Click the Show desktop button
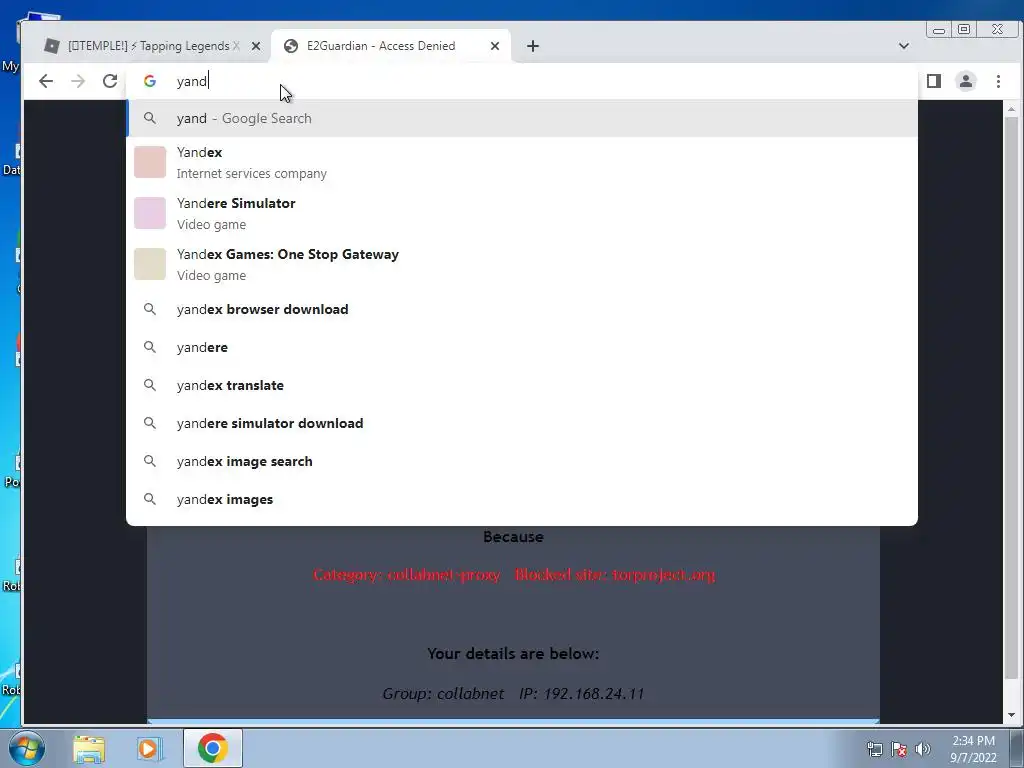This screenshot has width=1024, height=768. click(x=1017, y=748)
